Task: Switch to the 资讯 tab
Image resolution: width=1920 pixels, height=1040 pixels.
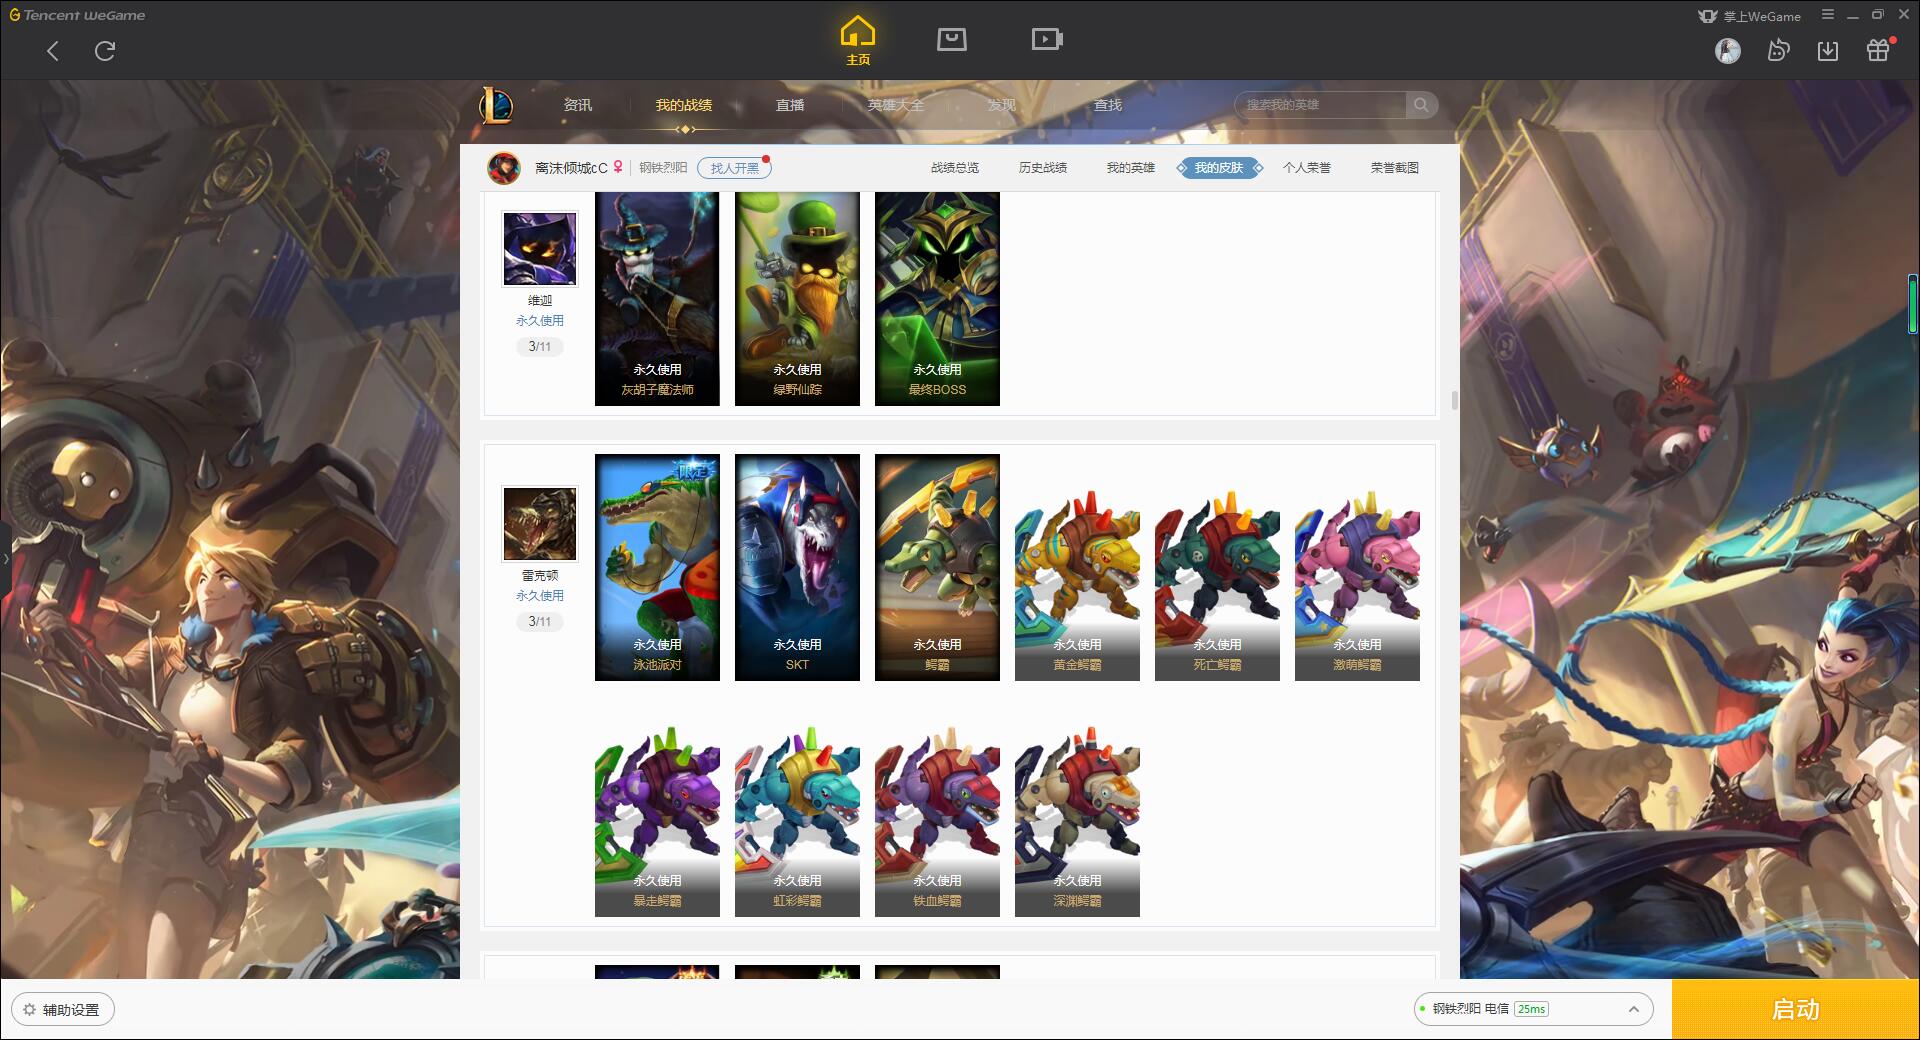Action: coord(577,105)
